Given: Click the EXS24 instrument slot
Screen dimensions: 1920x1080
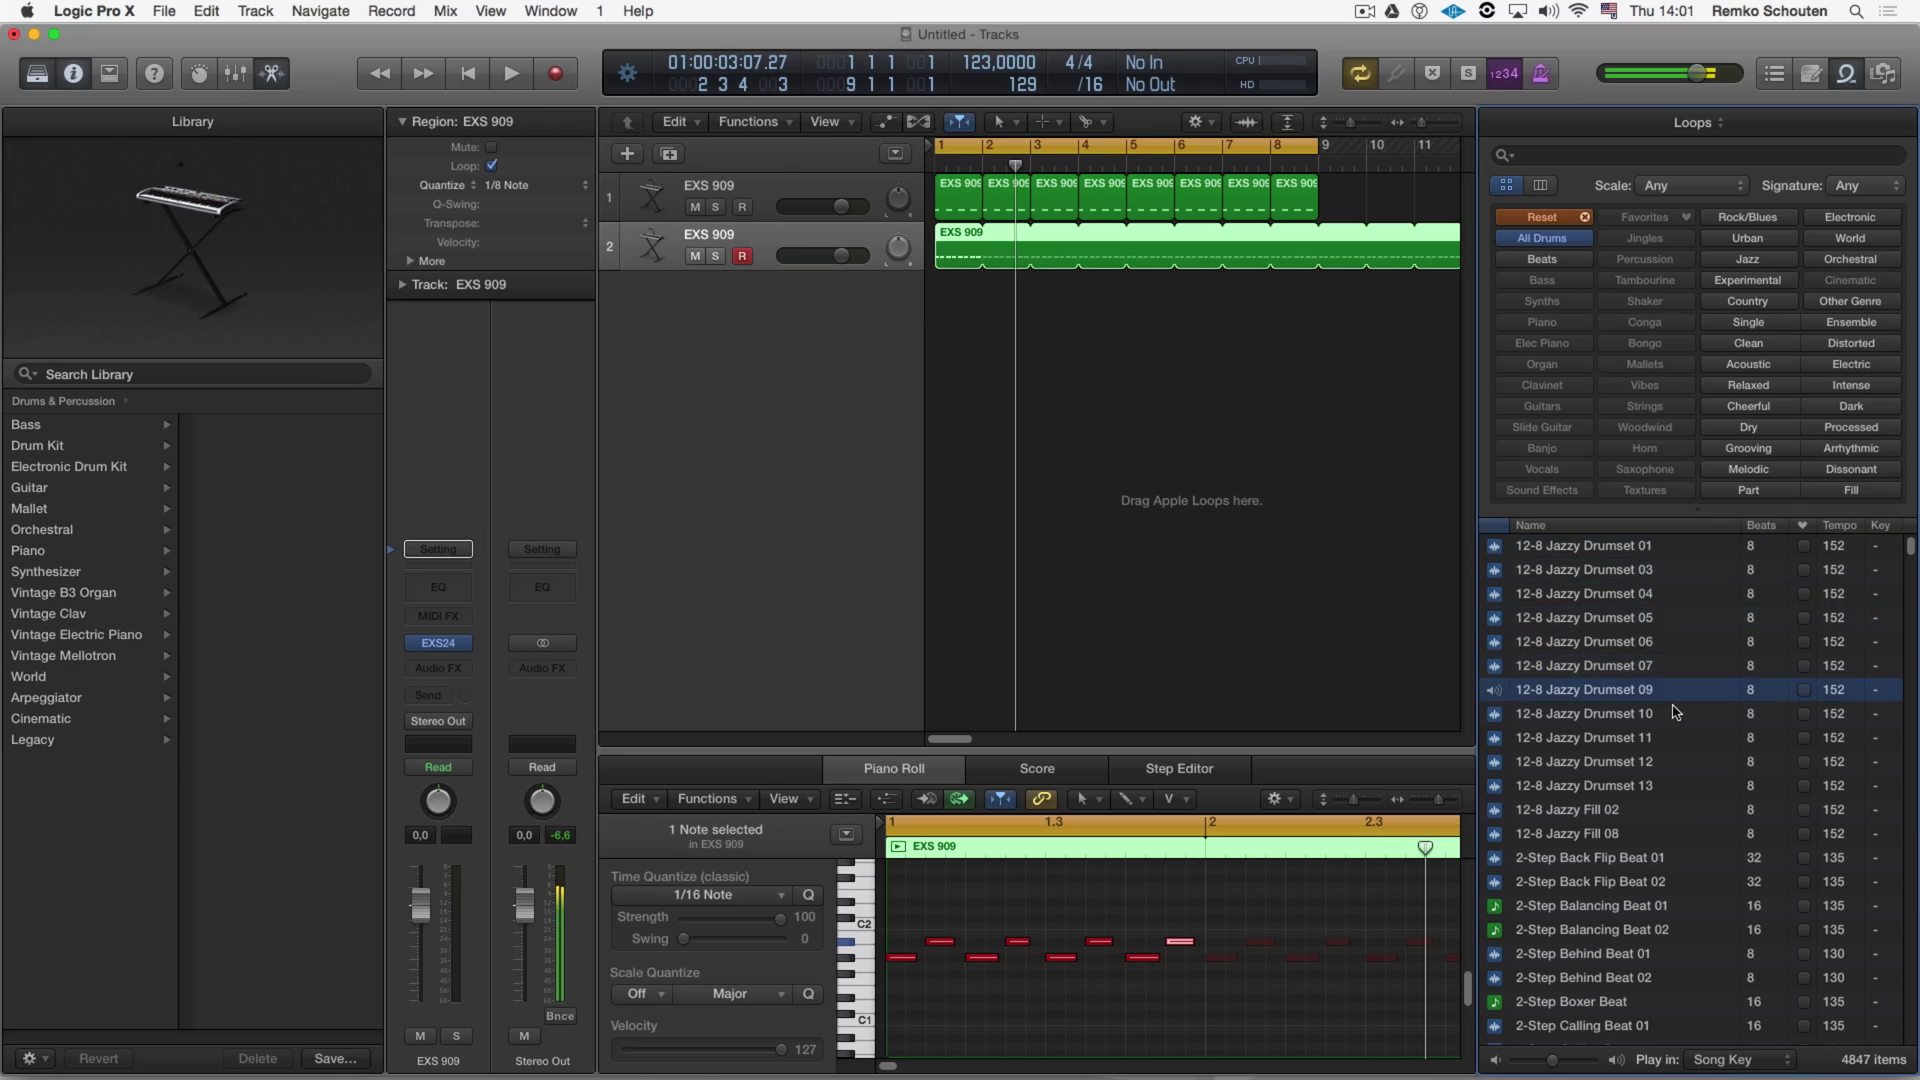Looking at the screenshot, I should point(438,643).
